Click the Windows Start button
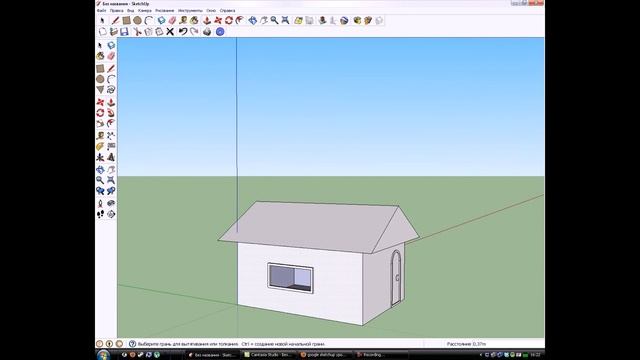 click(103, 355)
